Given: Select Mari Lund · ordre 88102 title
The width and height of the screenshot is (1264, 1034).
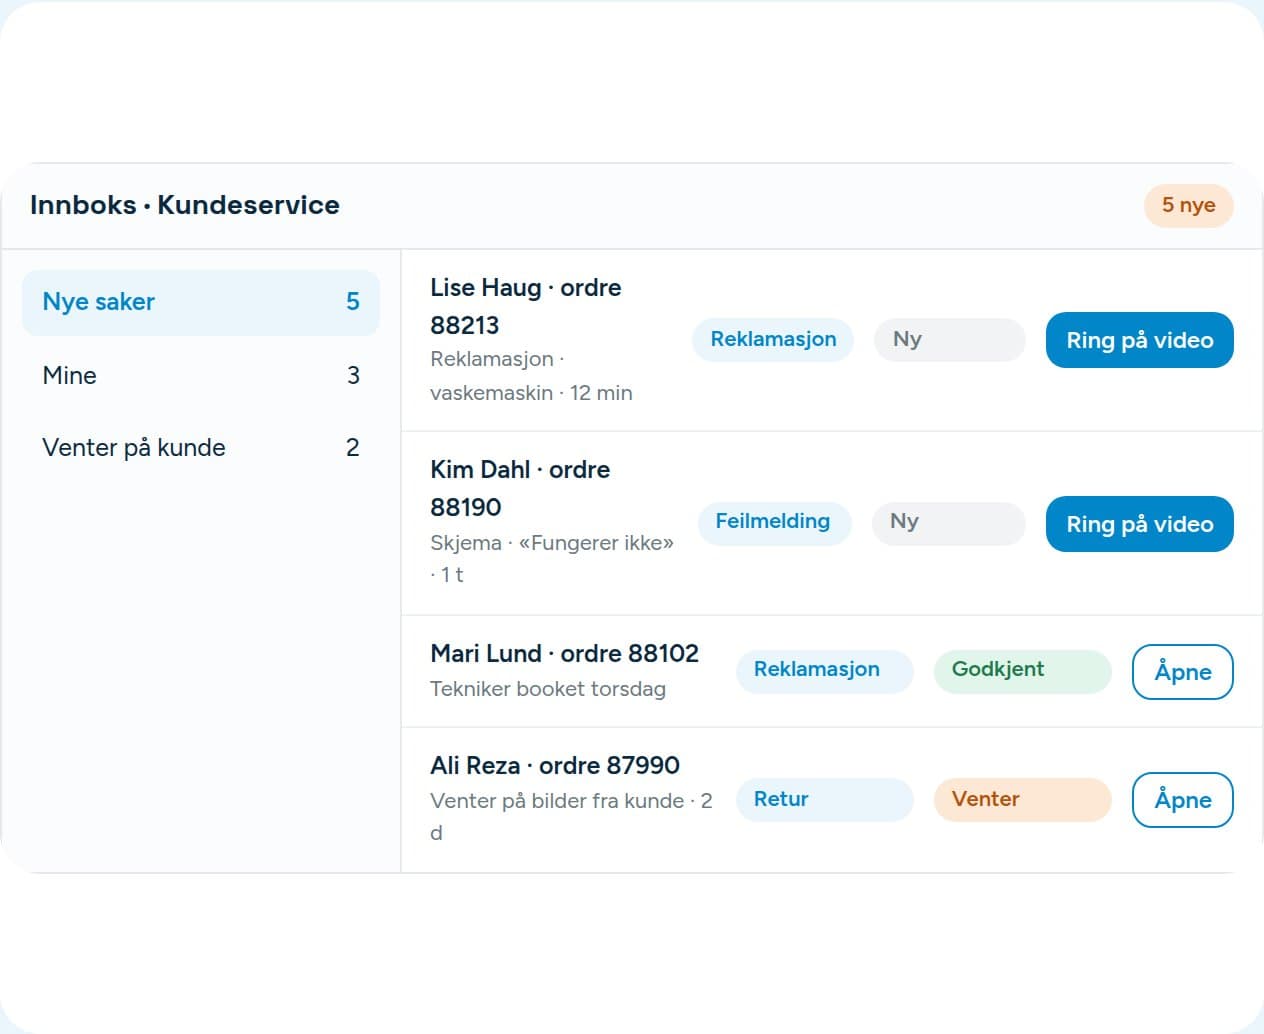Looking at the screenshot, I should (564, 654).
